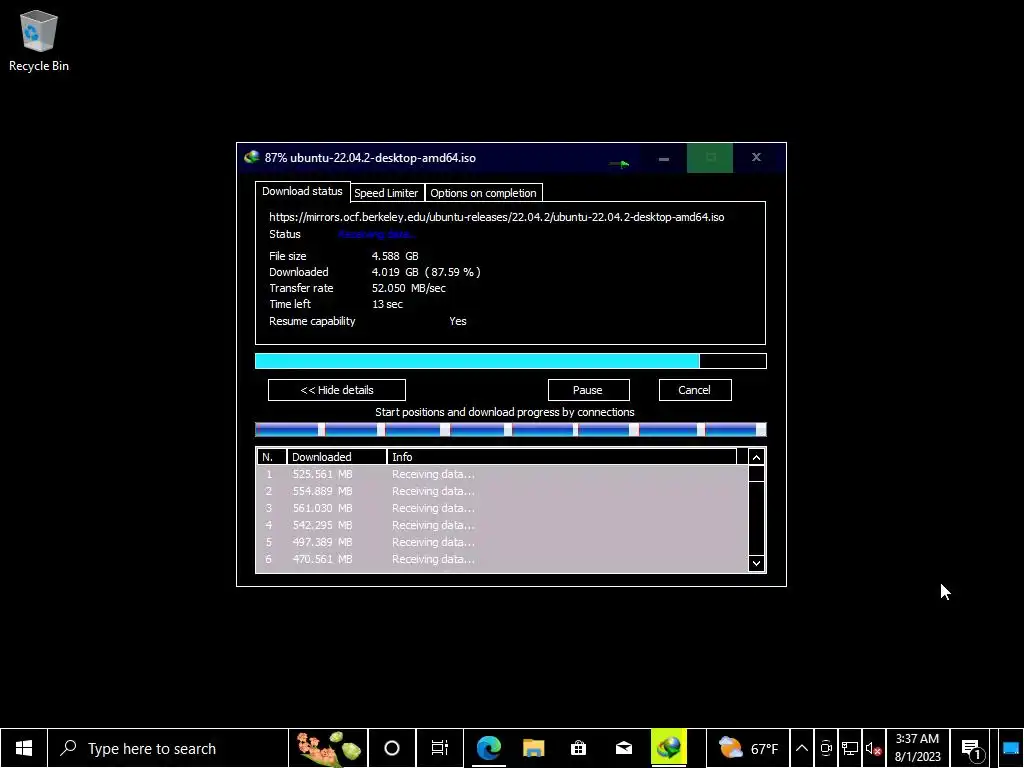Open the Windows Start menu
The width and height of the screenshot is (1024, 768).
pos(24,748)
